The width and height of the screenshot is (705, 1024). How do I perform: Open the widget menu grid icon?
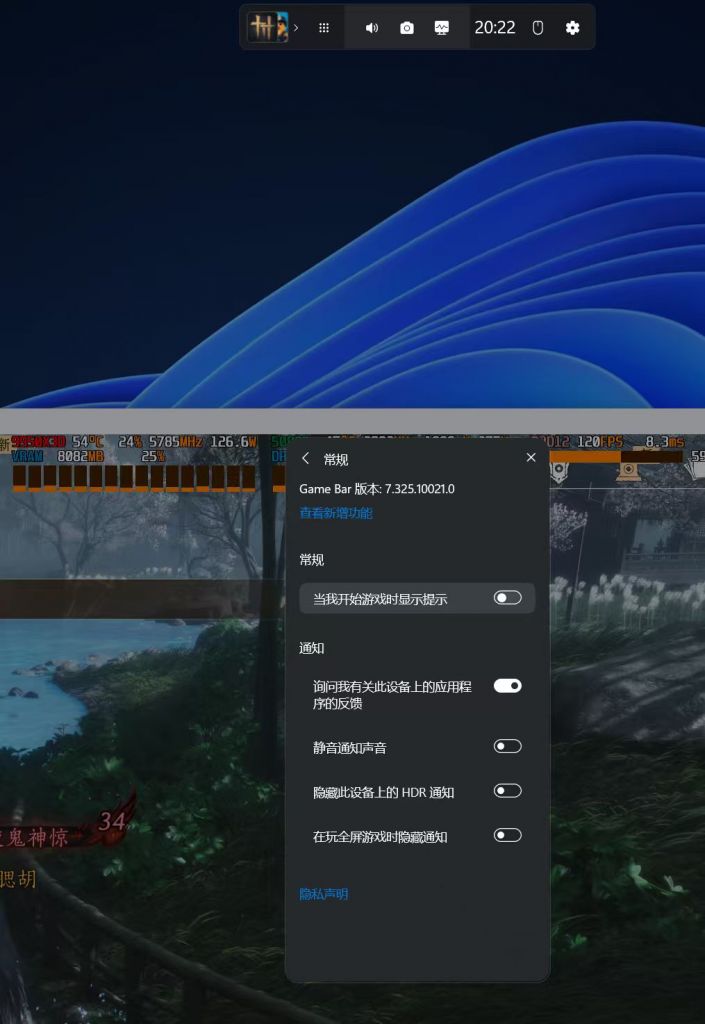(324, 28)
